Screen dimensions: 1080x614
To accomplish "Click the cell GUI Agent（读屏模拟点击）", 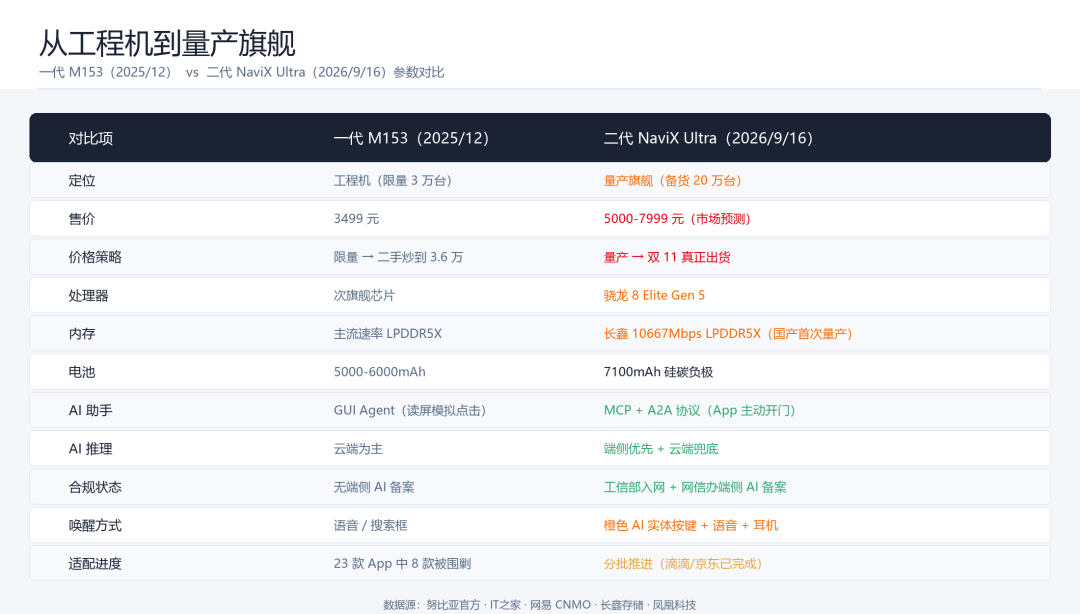I will [x=410, y=411].
